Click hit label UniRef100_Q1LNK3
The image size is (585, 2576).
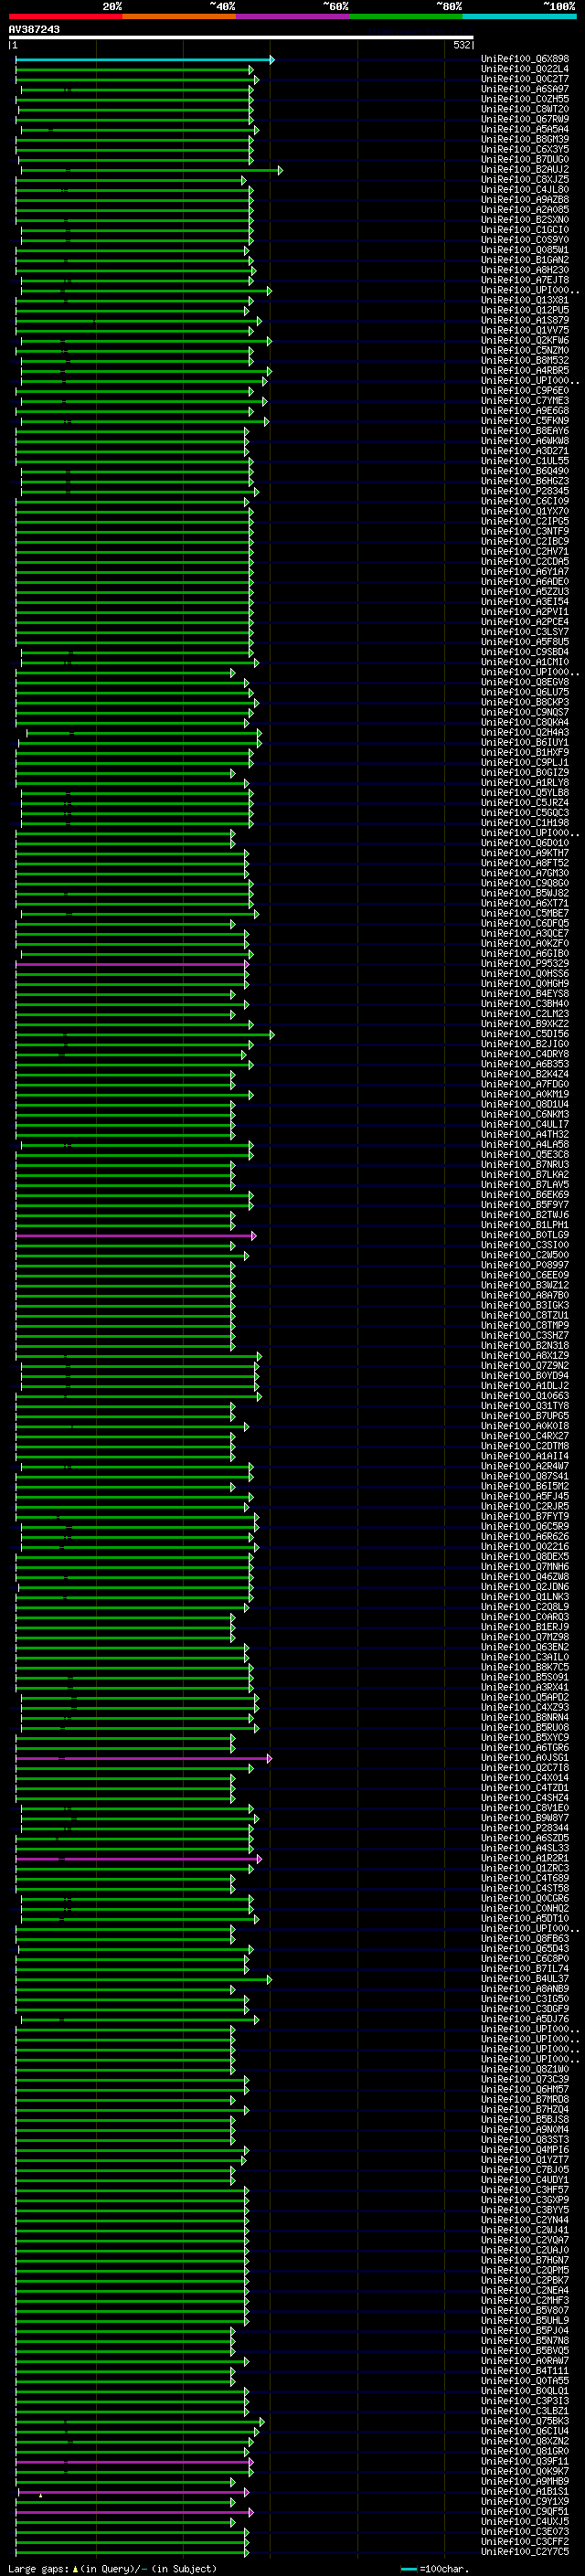(525, 1596)
